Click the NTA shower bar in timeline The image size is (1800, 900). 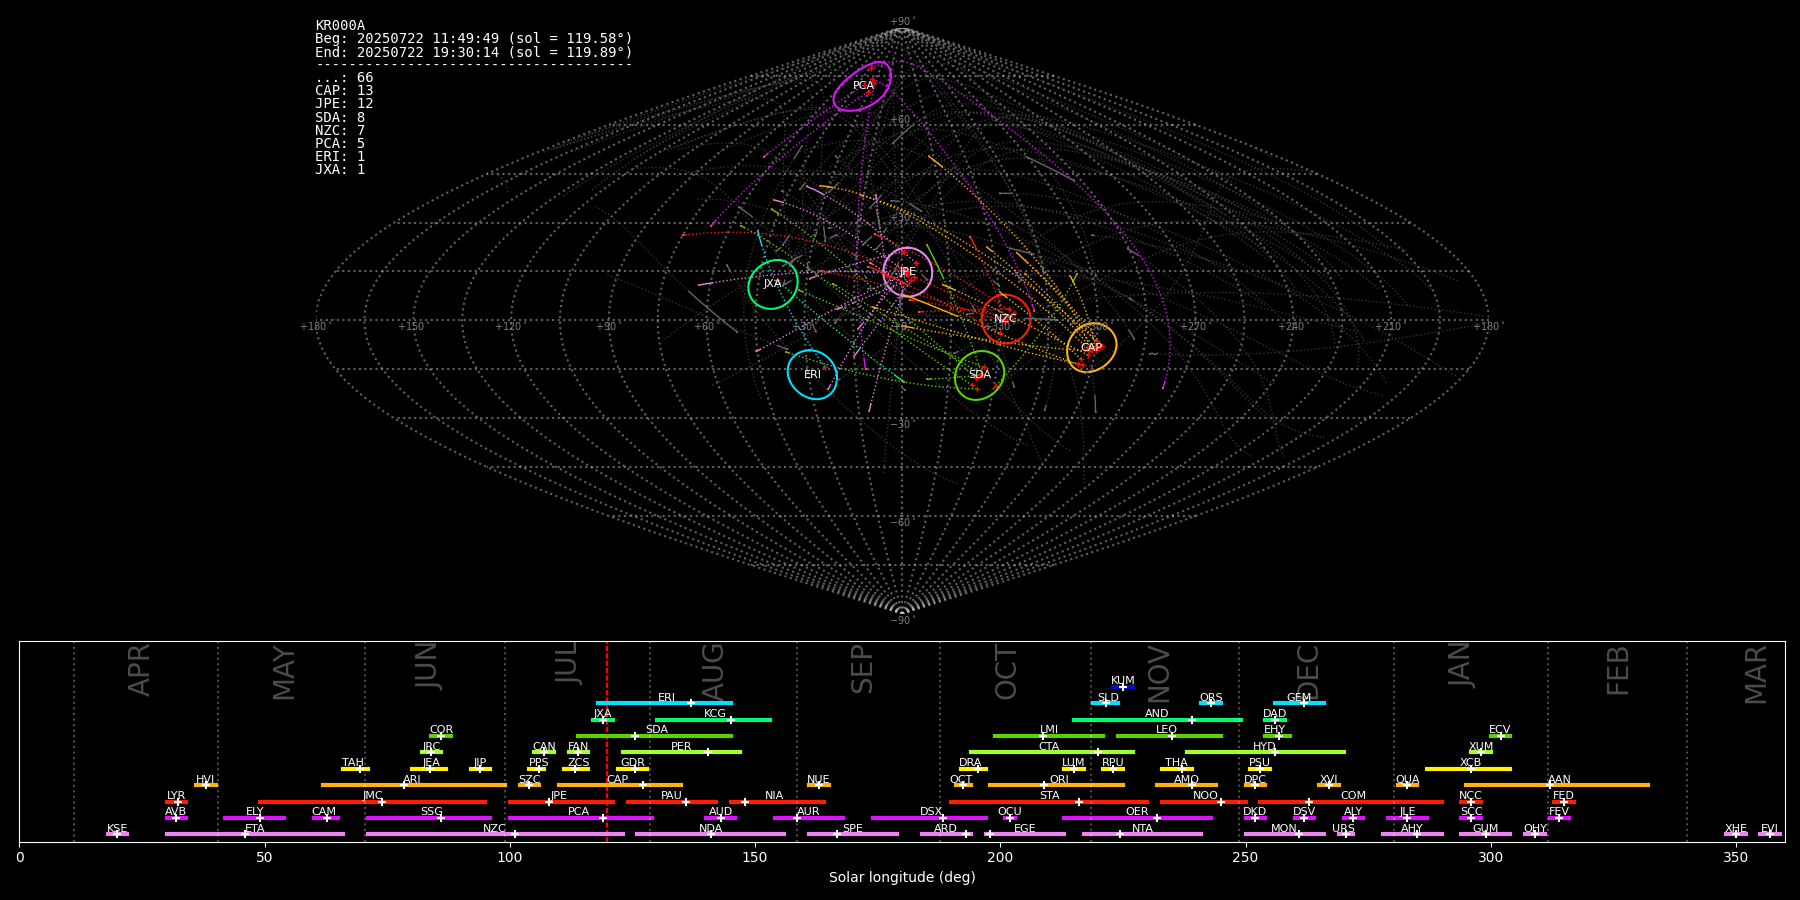(1142, 834)
